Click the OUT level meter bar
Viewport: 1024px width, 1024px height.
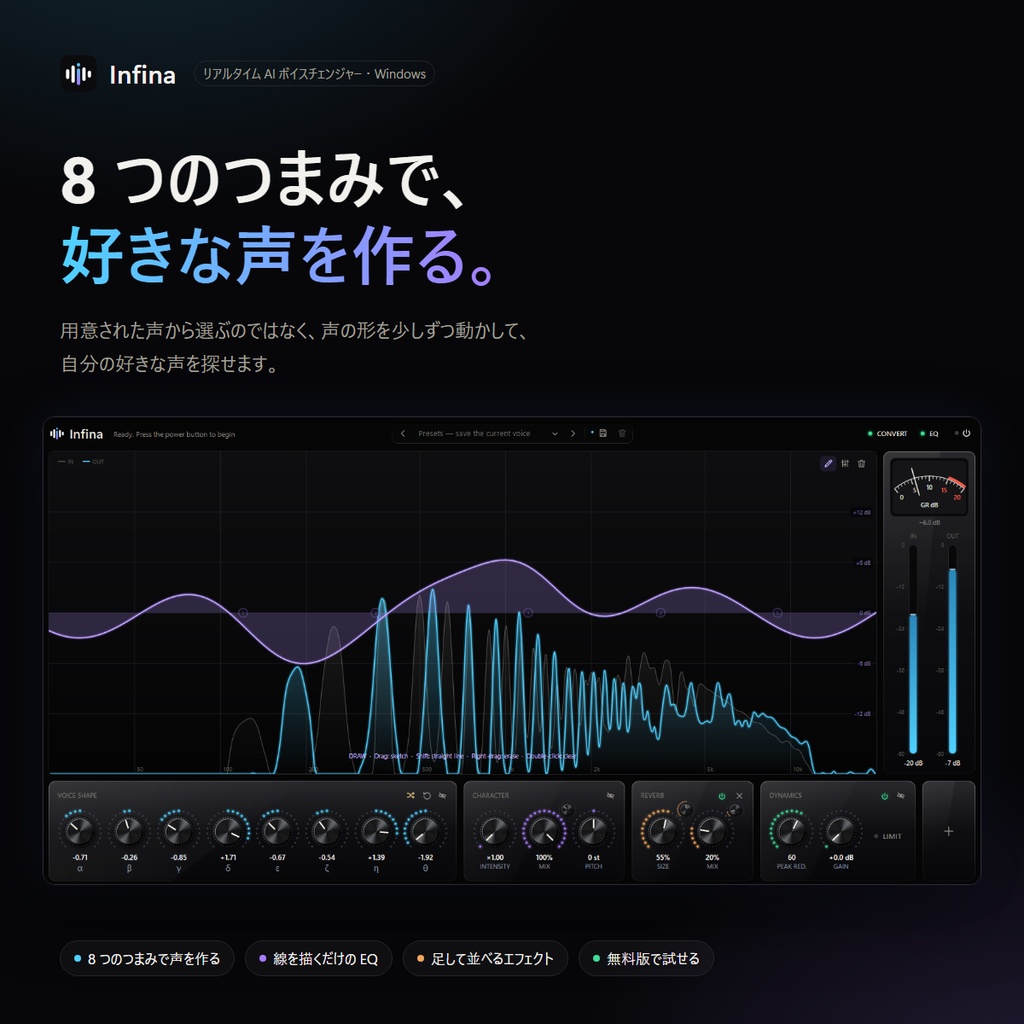[952, 650]
